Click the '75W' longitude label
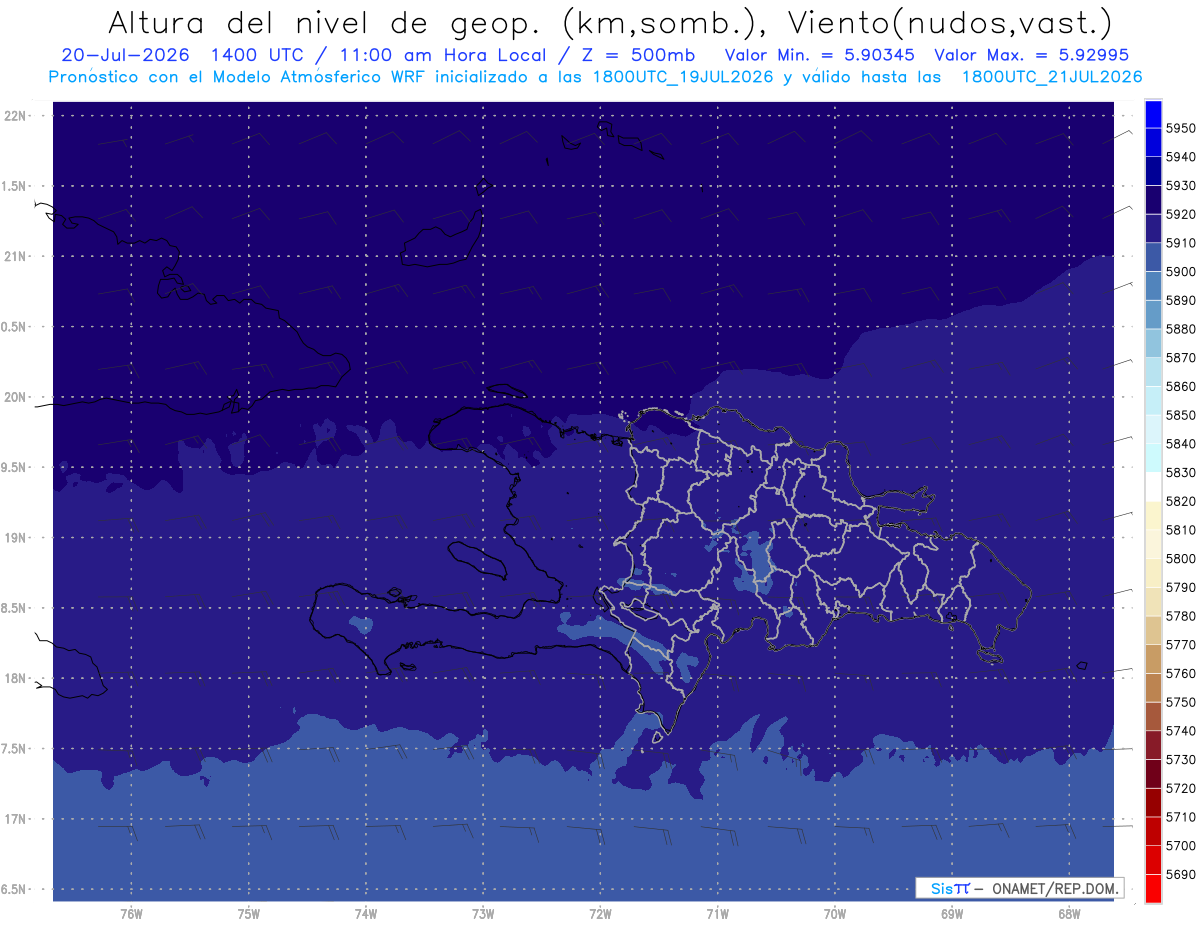 [249, 914]
